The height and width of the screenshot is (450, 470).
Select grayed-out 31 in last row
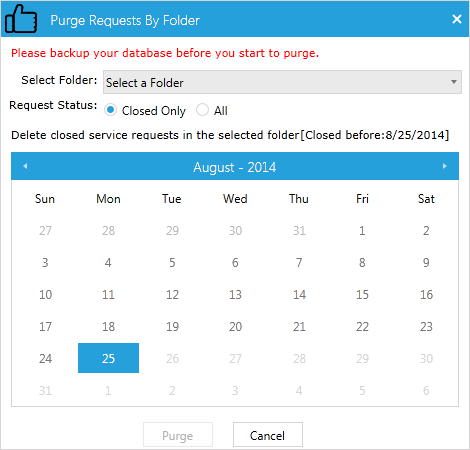tap(45, 391)
